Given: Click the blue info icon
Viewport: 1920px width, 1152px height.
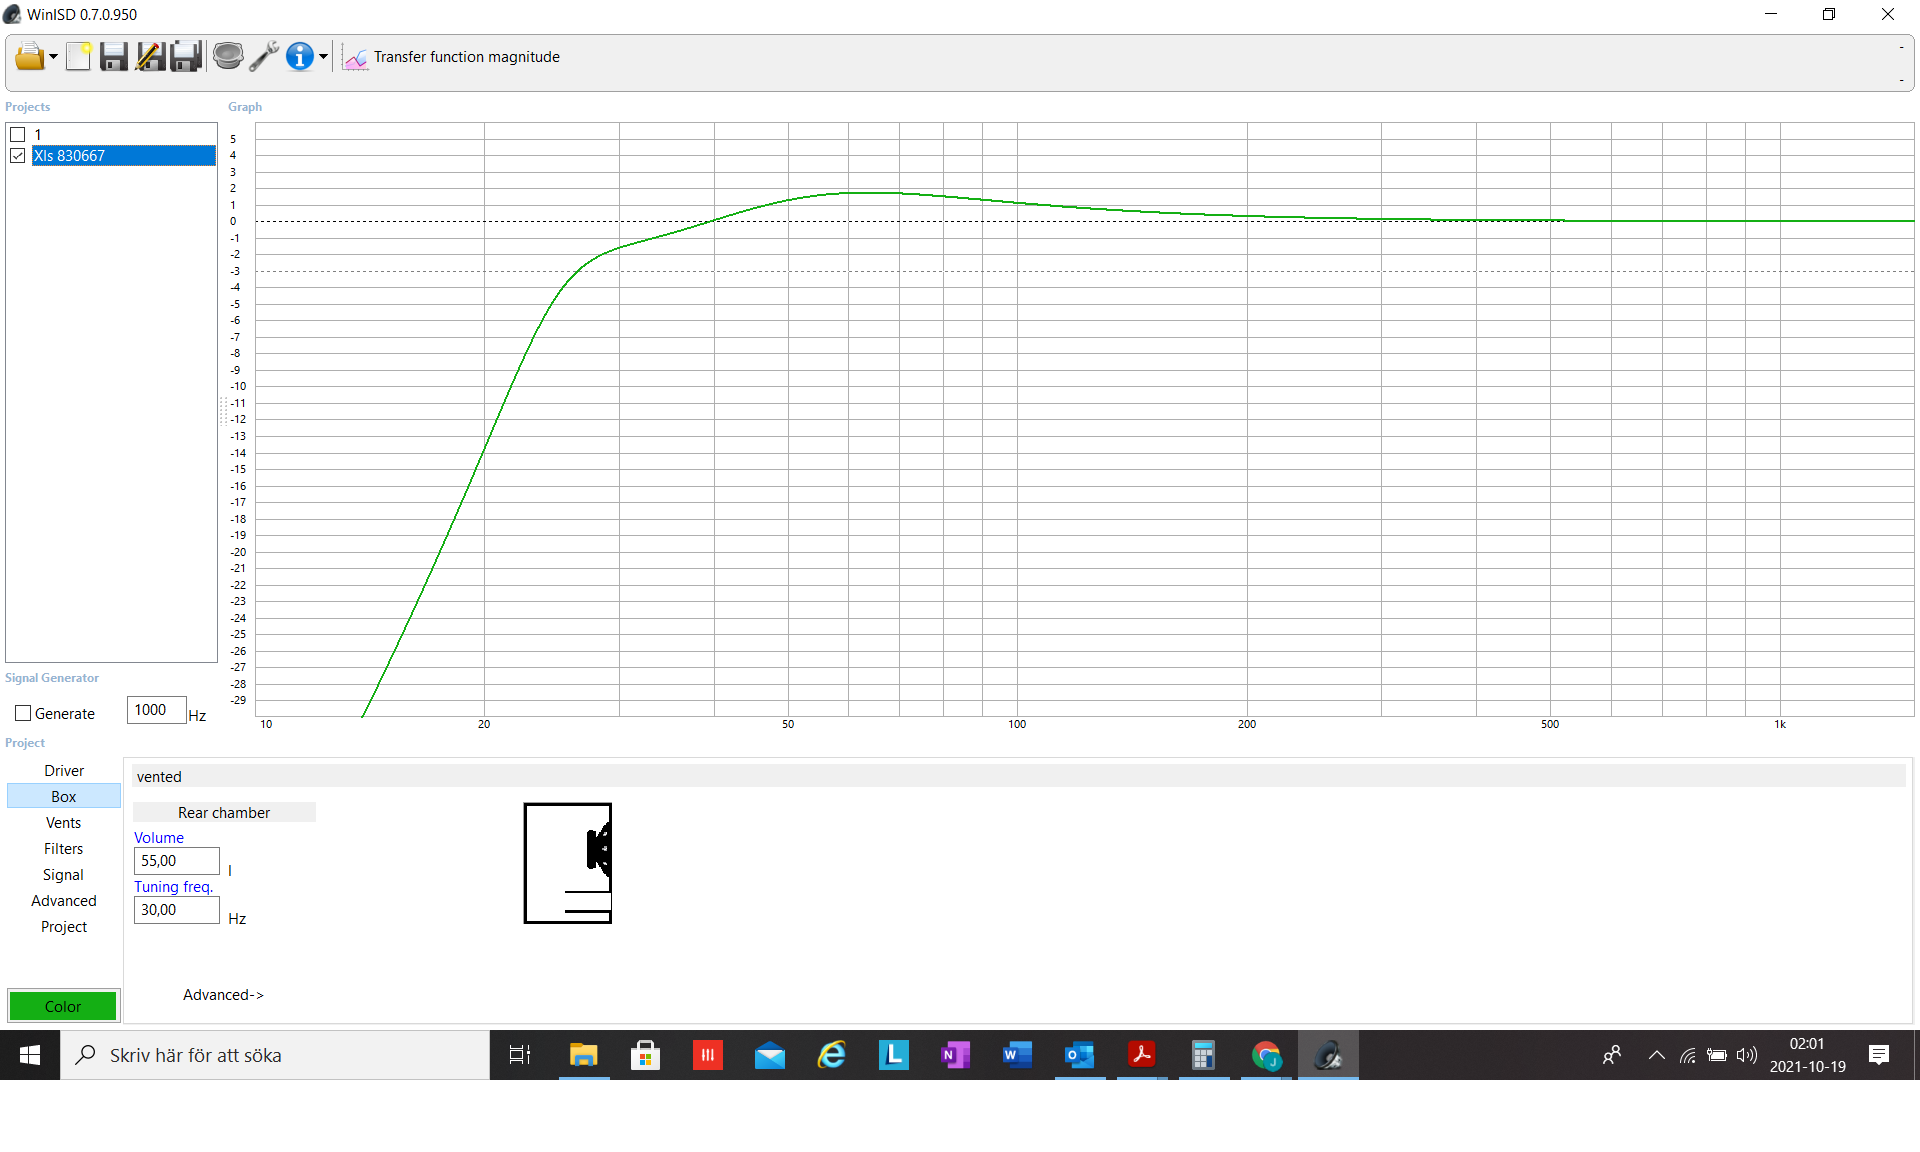Looking at the screenshot, I should tap(300, 57).
